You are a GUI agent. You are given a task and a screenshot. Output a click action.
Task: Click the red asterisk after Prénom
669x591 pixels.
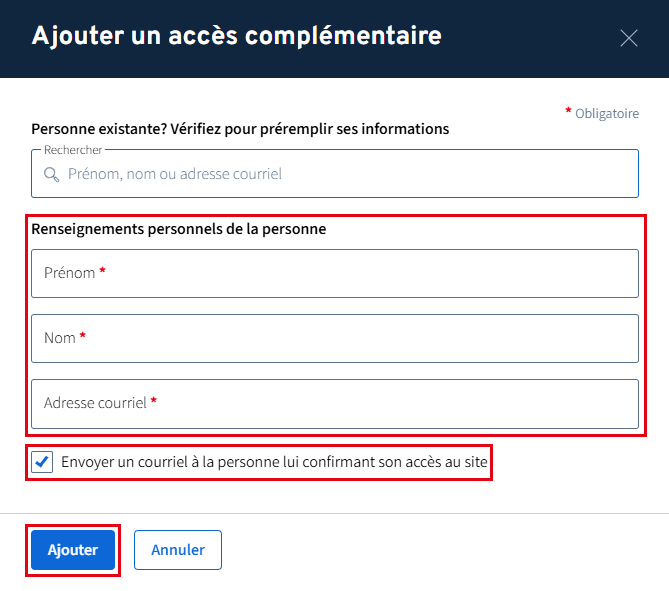click(103, 272)
